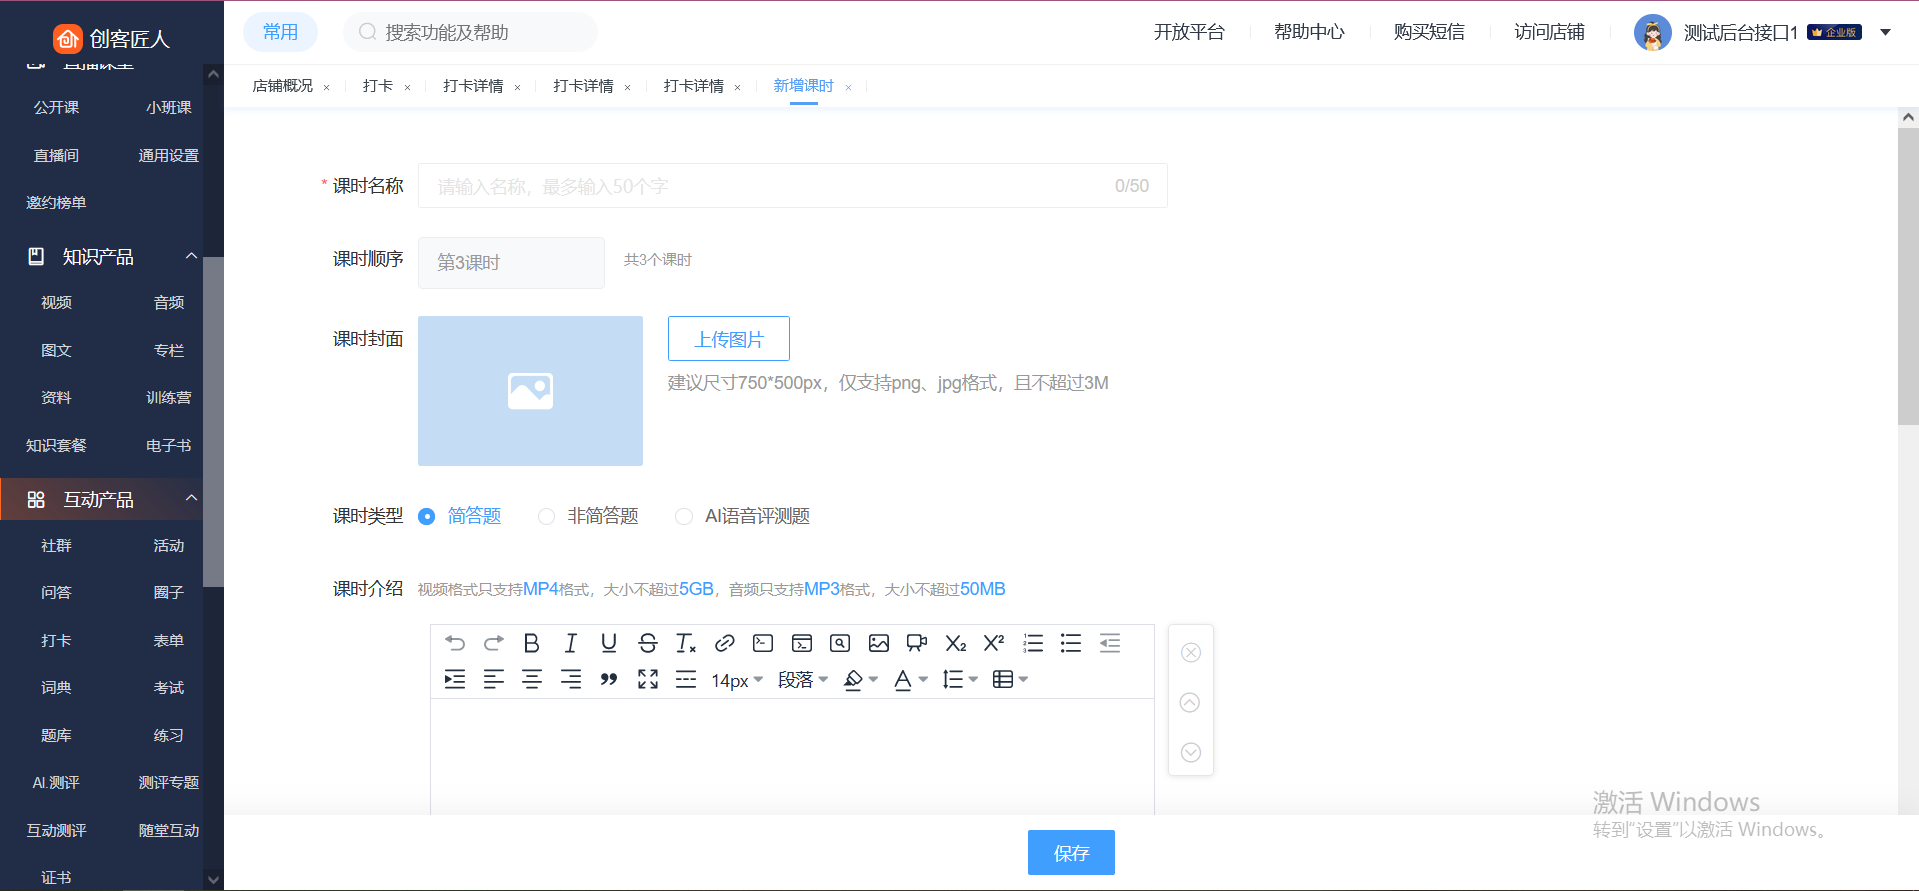The image size is (1919, 891).
Task: Select the 简答题 radio option
Action: (427, 517)
